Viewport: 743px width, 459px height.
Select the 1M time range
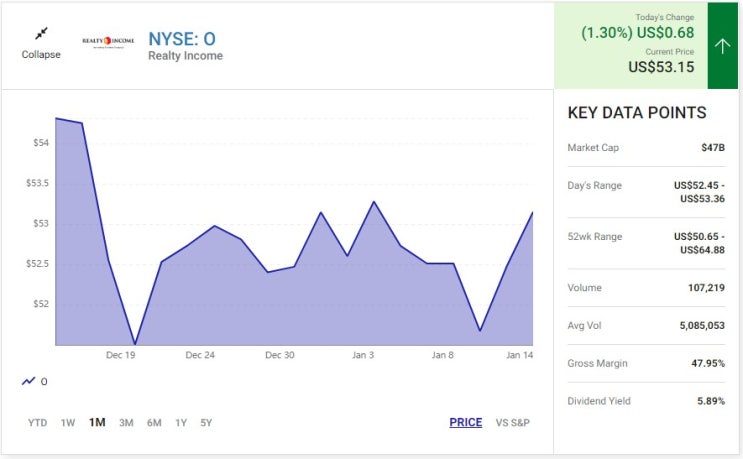pyautogui.click(x=97, y=422)
